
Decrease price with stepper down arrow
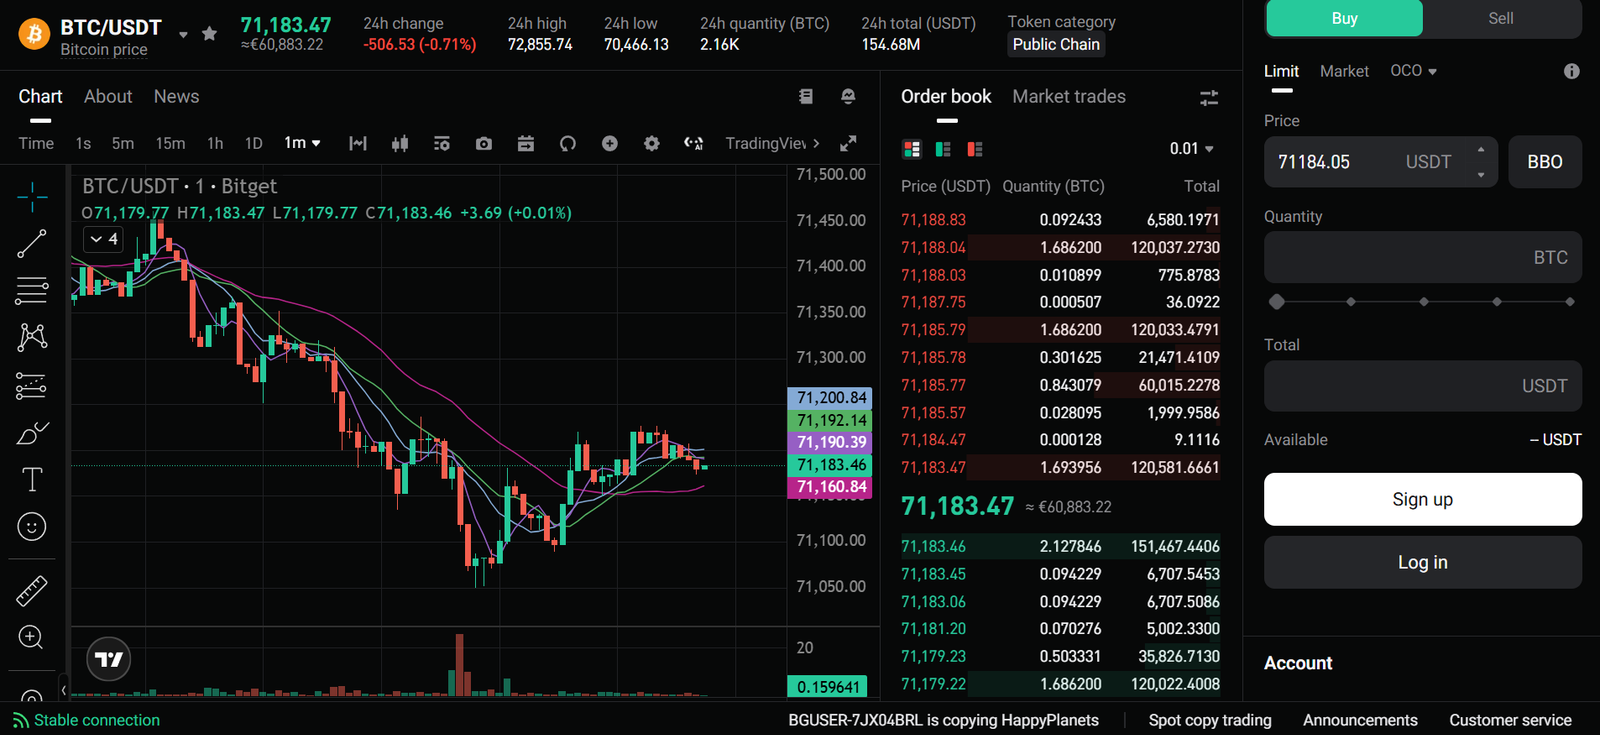pyautogui.click(x=1481, y=174)
